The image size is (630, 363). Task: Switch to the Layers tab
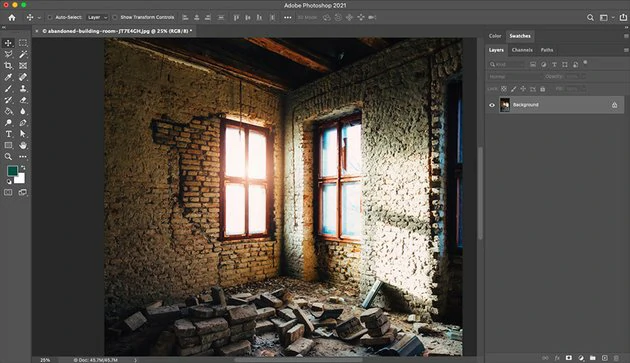click(x=496, y=50)
